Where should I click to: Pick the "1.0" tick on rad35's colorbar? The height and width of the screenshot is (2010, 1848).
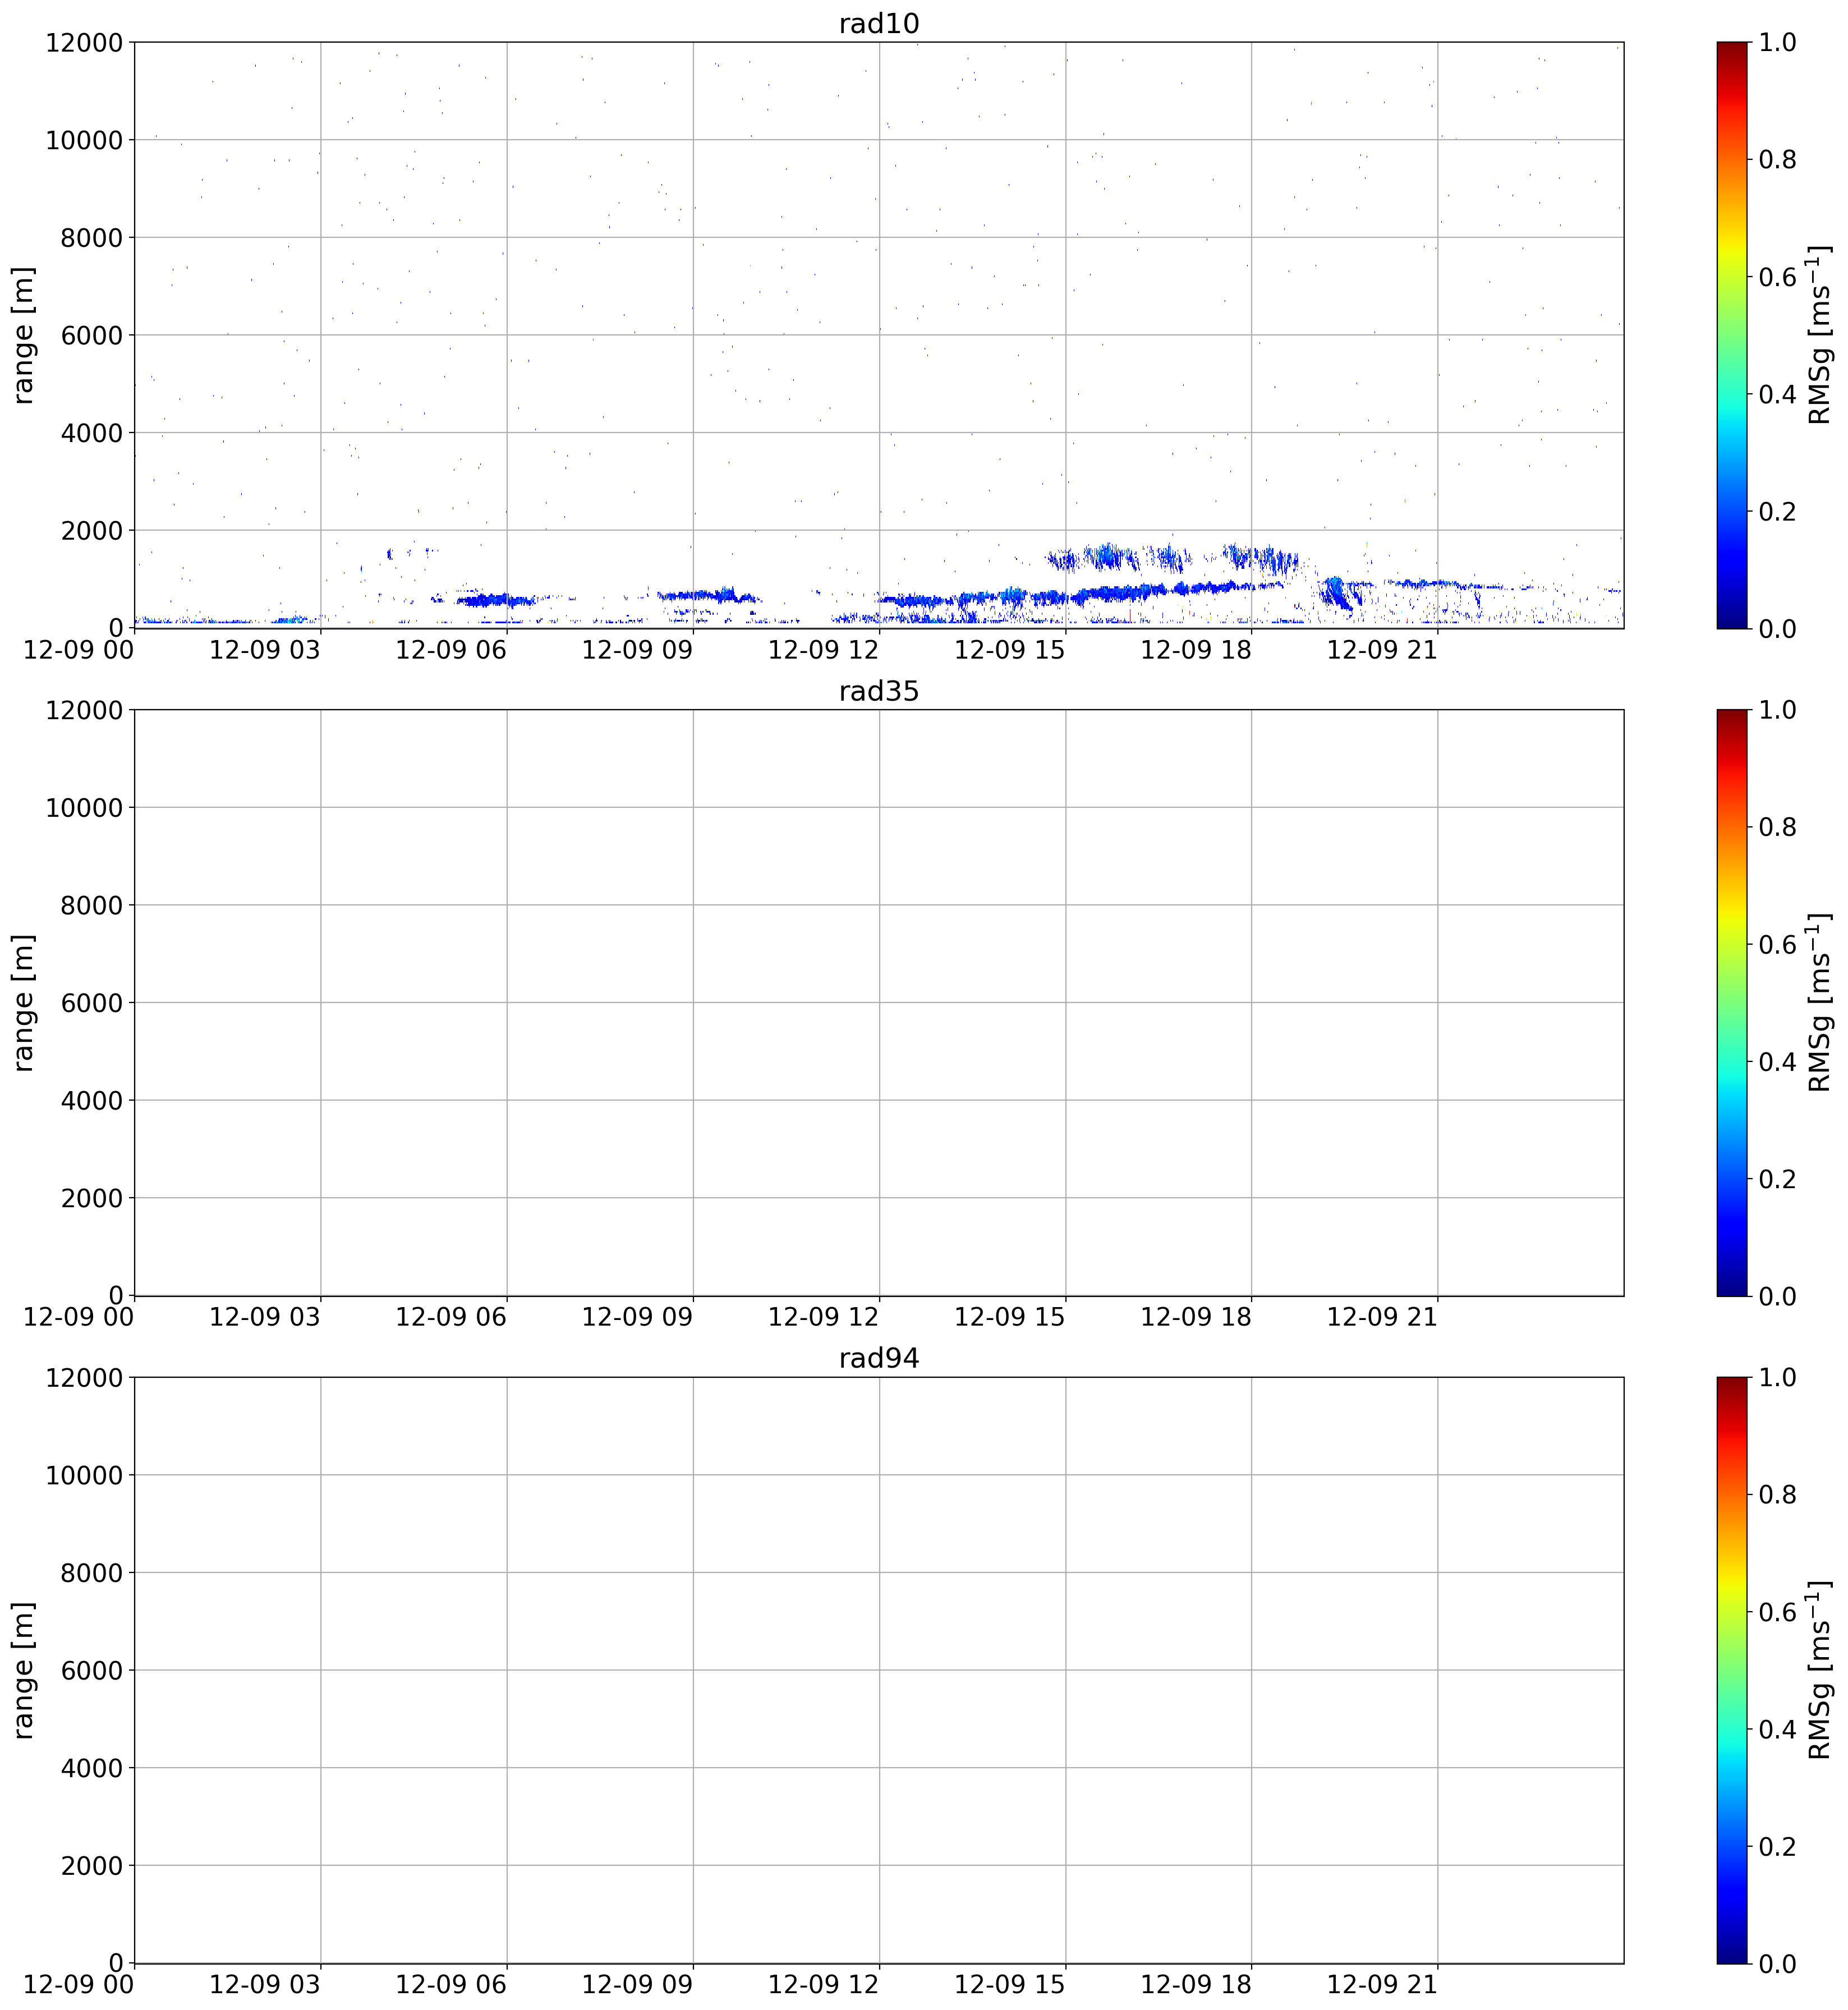point(1777,710)
